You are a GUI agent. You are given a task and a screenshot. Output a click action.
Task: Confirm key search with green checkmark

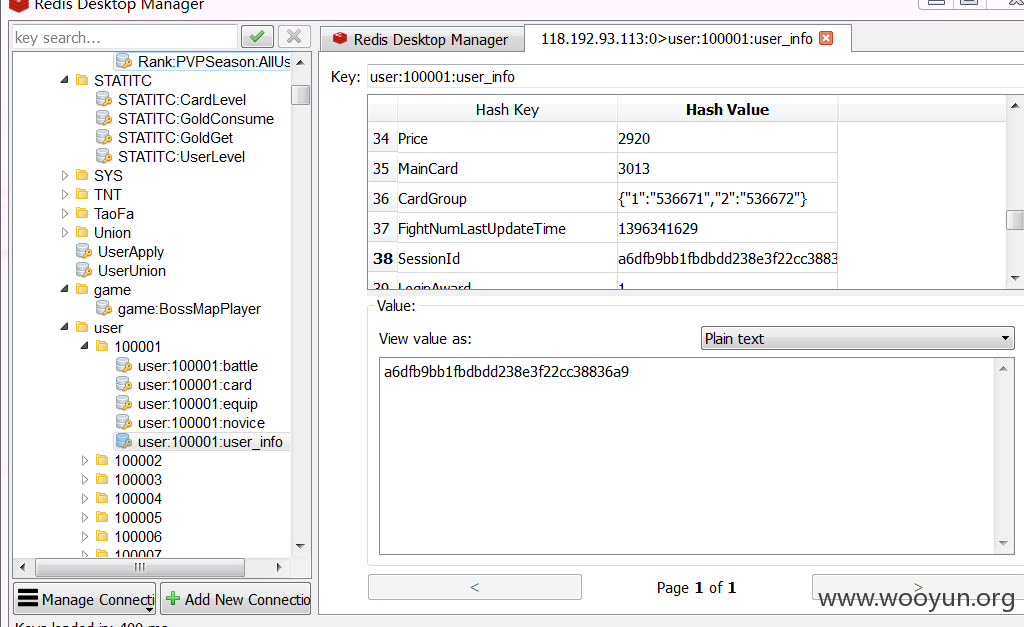pyautogui.click(x=257, y=37)
